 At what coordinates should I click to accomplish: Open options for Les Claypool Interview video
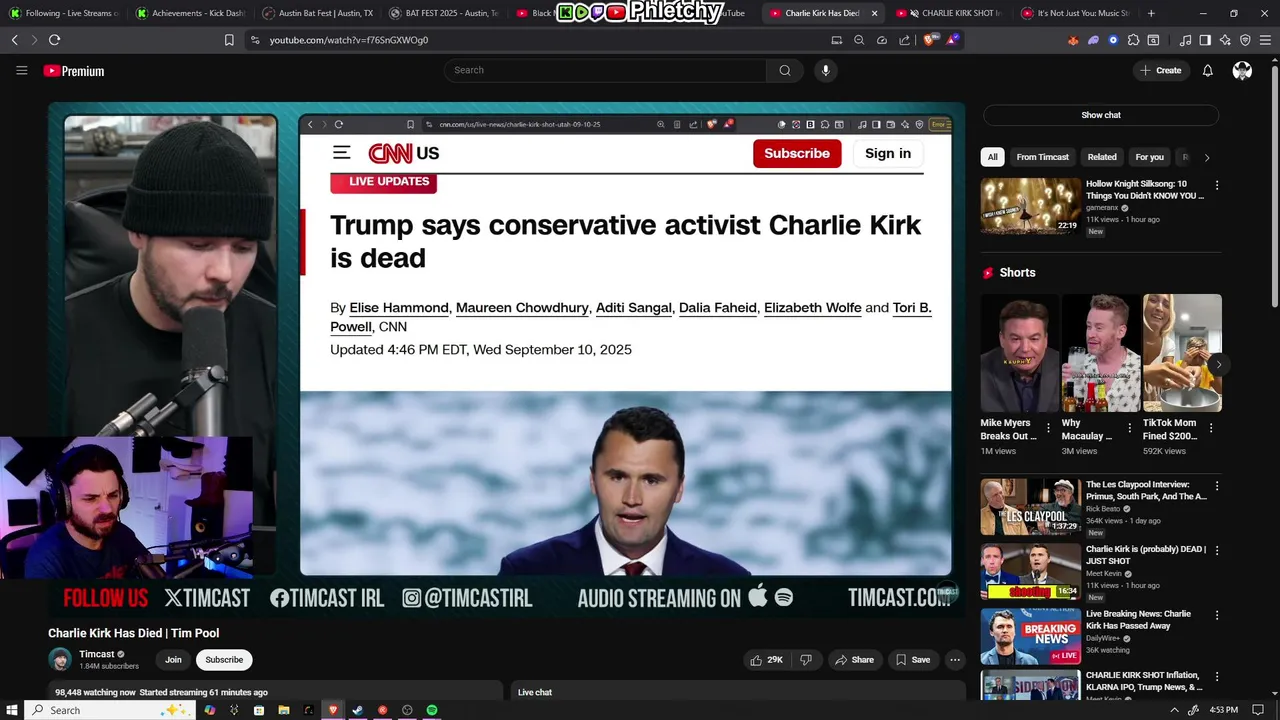[x=1217, y=486]
